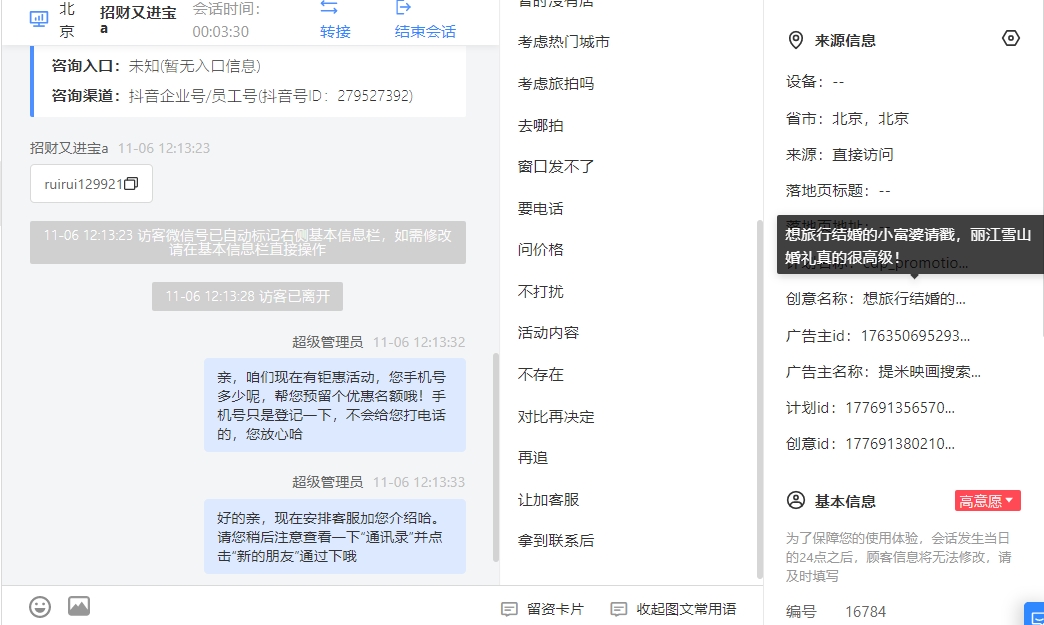The height and width of the screenshot is (625, 1044).
Task: Select the quick phrase 不打扰
Action: tap(541, 292)
